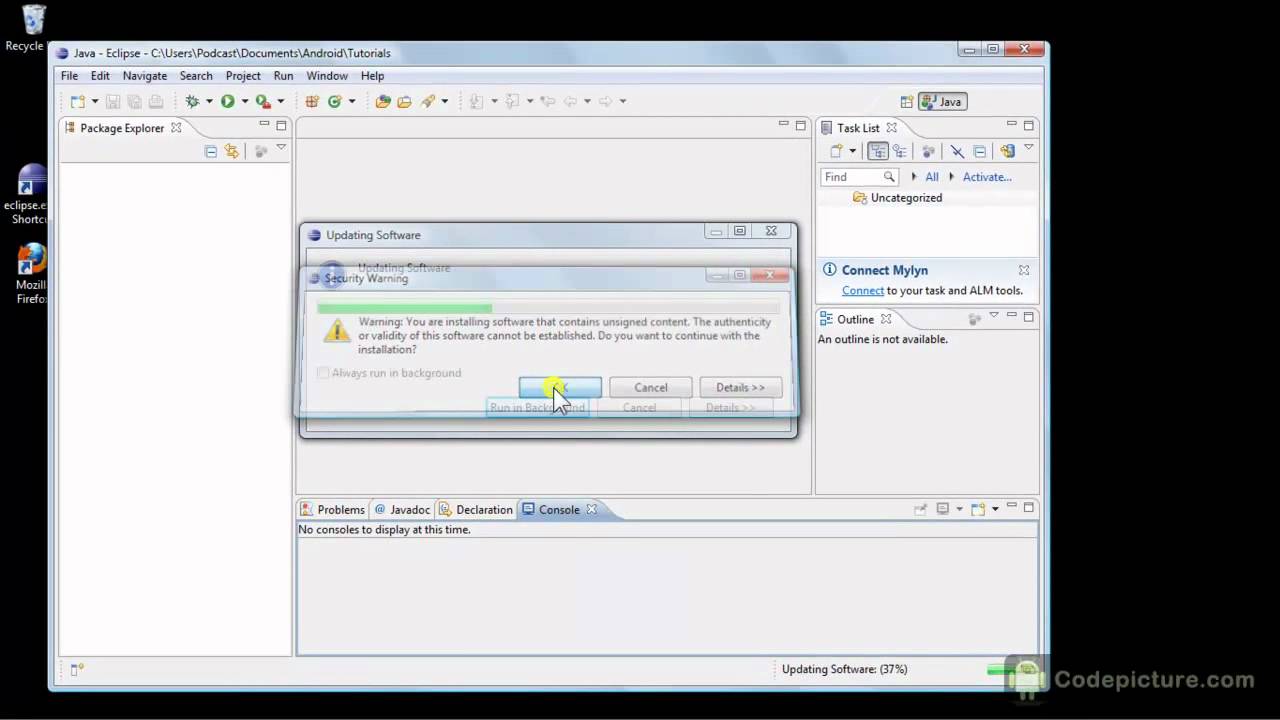Click Collapse All in Package Explorer
Image resolution: width=1280 pixels, height=720 pixels.
210,151
